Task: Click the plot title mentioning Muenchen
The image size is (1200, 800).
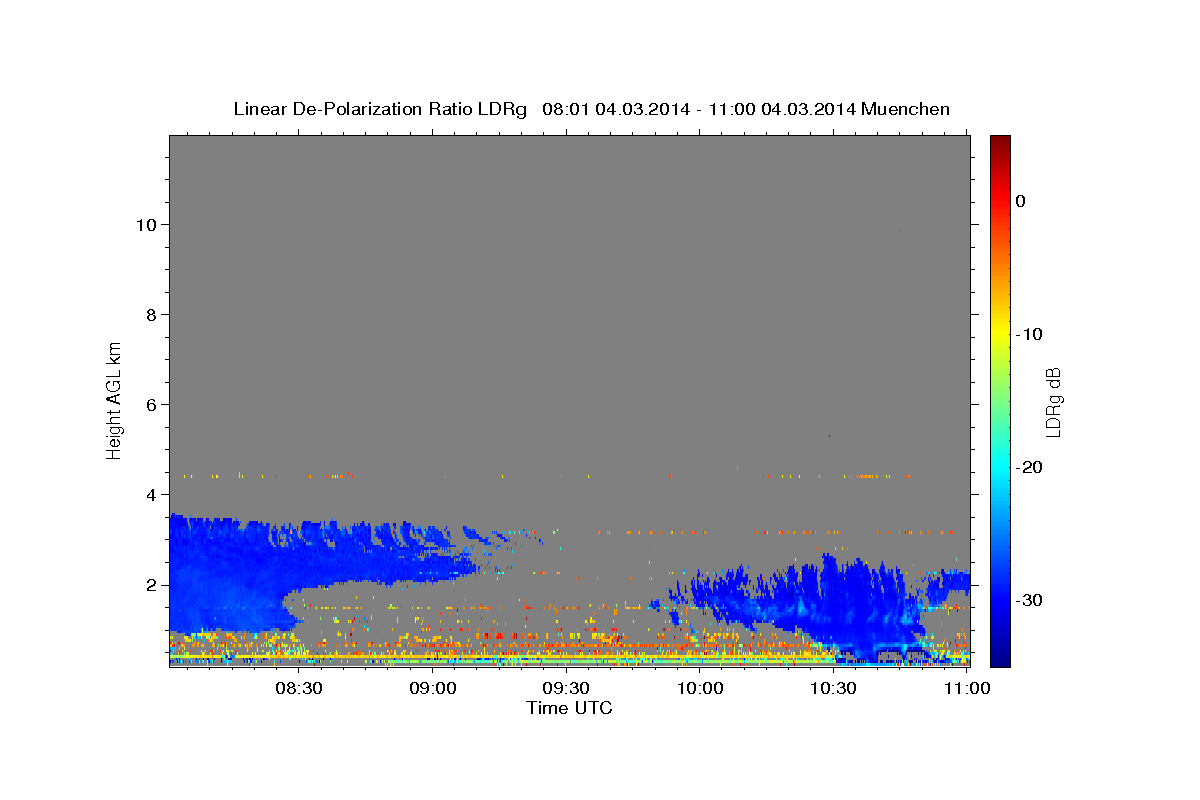Action: tap(591, 109)
